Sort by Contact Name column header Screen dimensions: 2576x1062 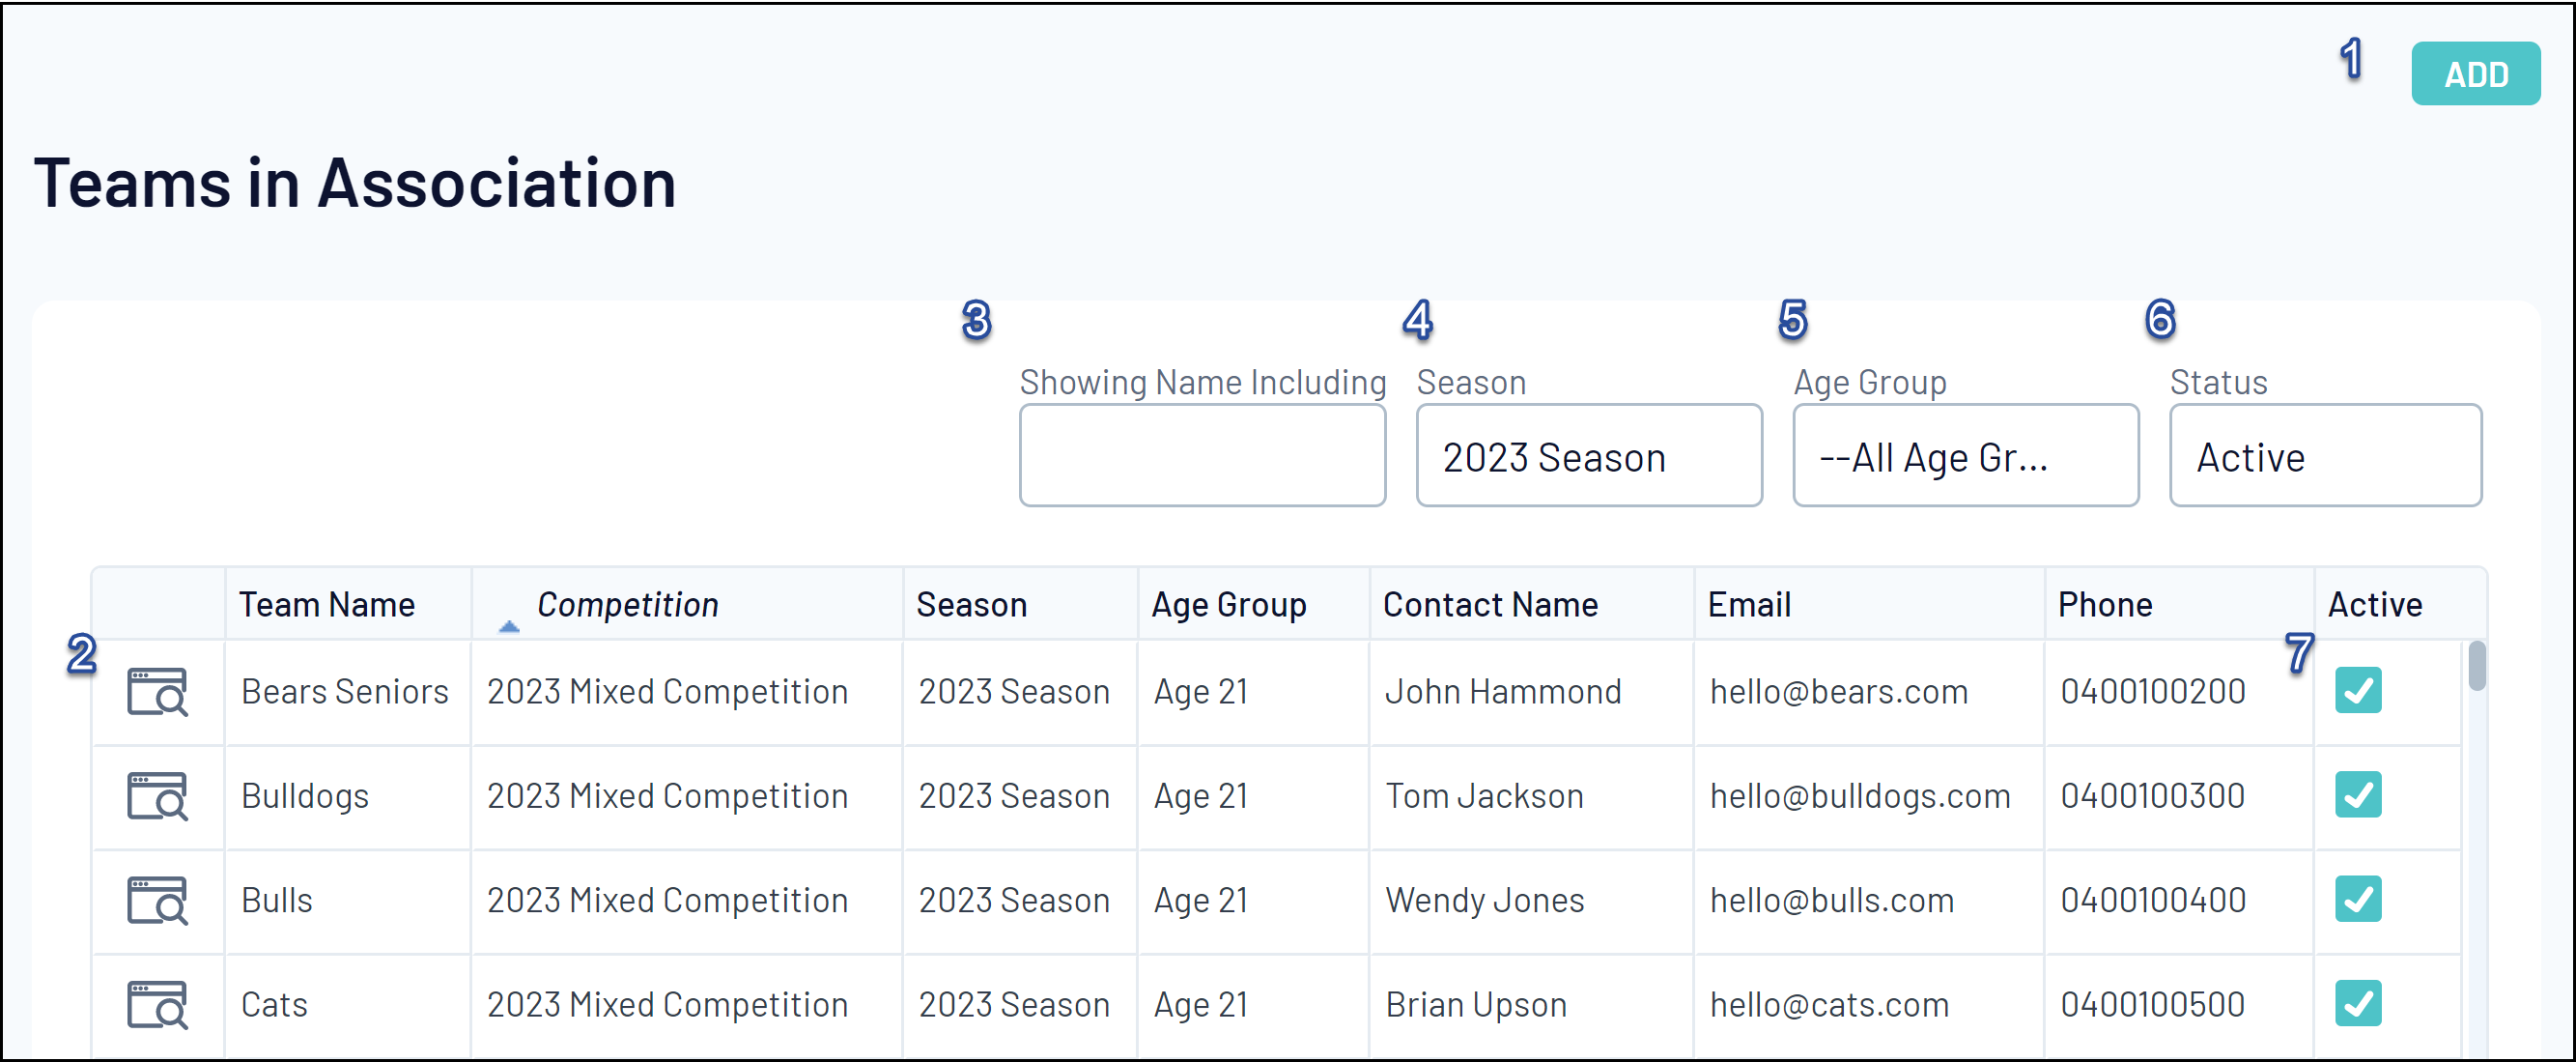pos(1489,605)
